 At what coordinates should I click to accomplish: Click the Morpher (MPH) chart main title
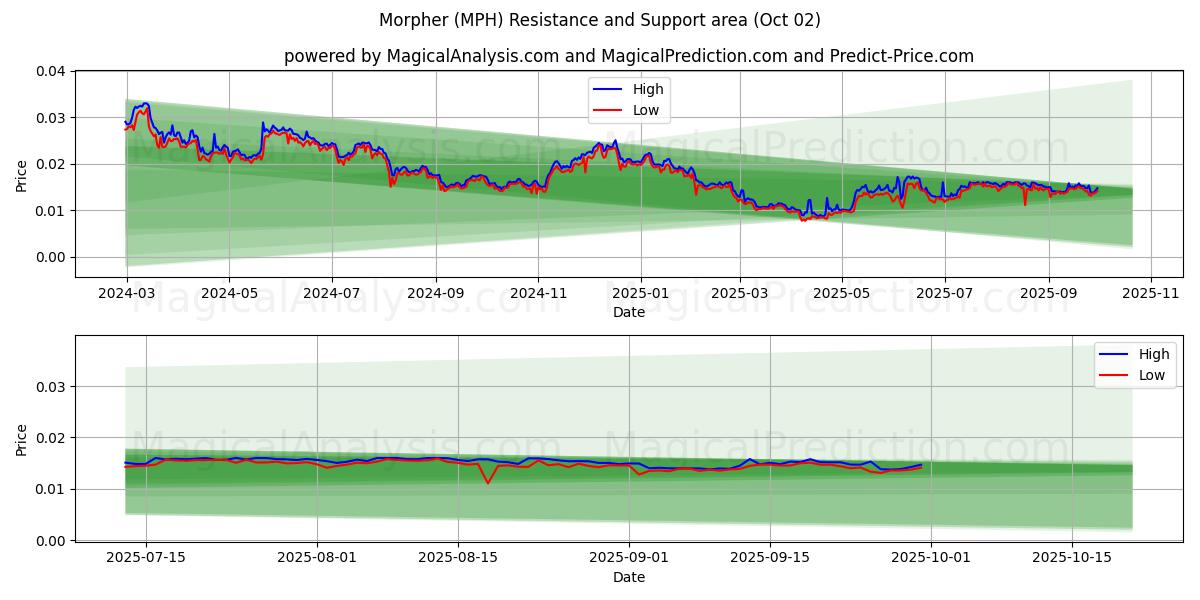click(600, 20)
